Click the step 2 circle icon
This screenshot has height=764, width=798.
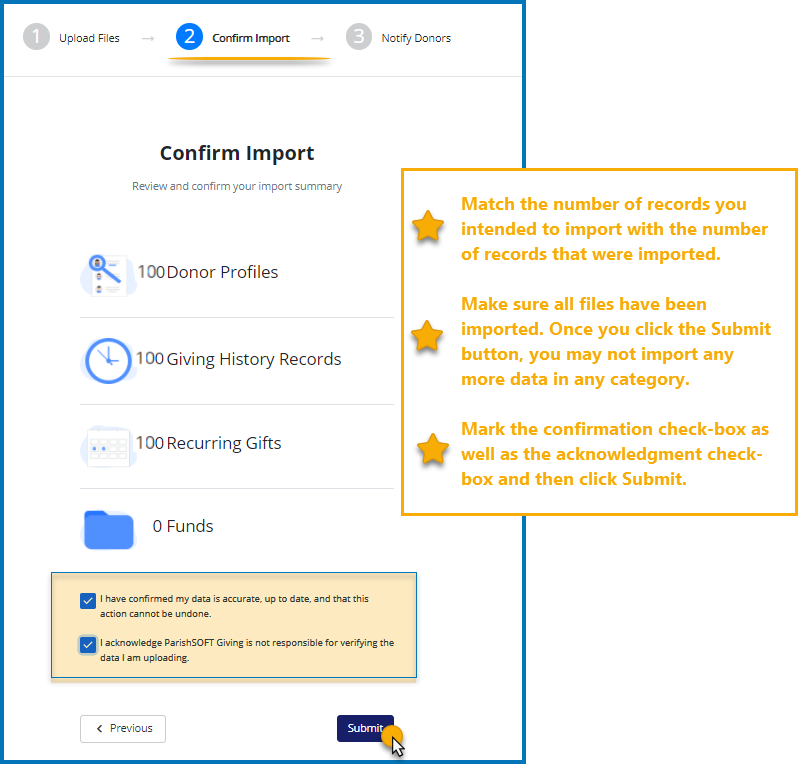(x=189, y=37)
